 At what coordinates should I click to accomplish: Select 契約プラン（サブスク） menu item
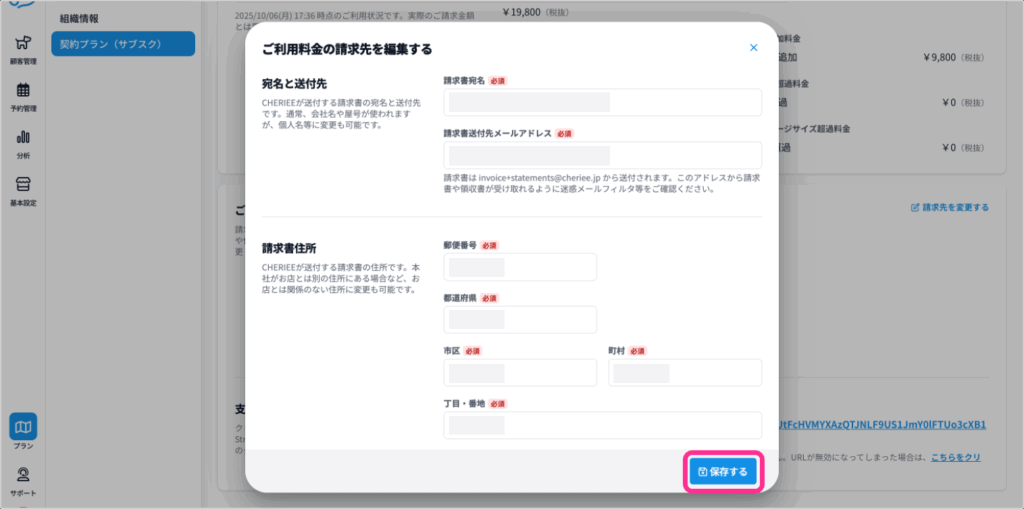coord(123,44)
